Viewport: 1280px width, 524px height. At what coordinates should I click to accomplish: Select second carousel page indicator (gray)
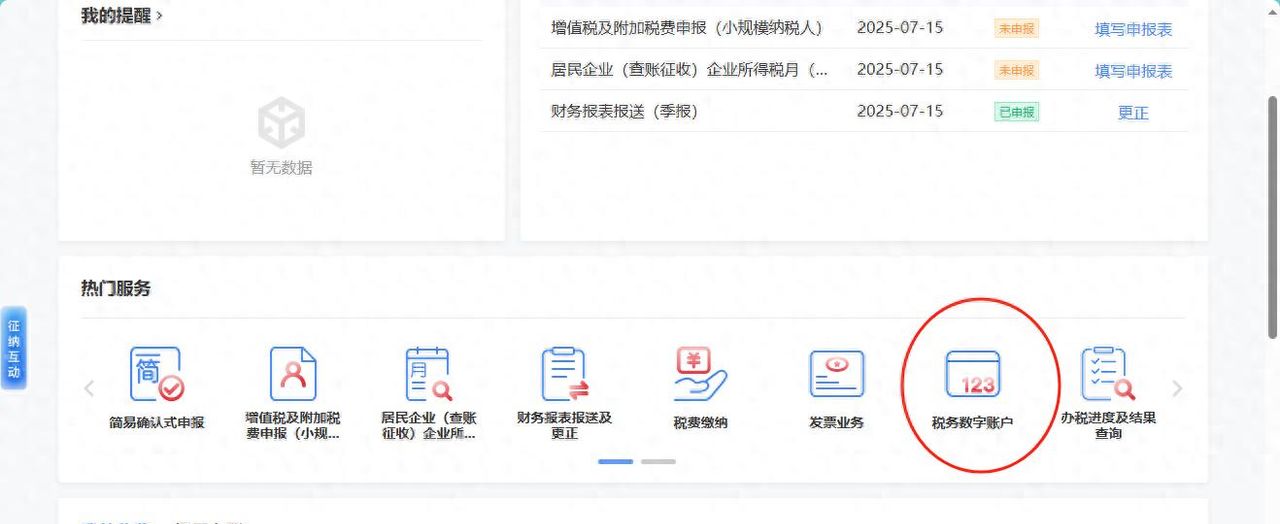point(658,462)
